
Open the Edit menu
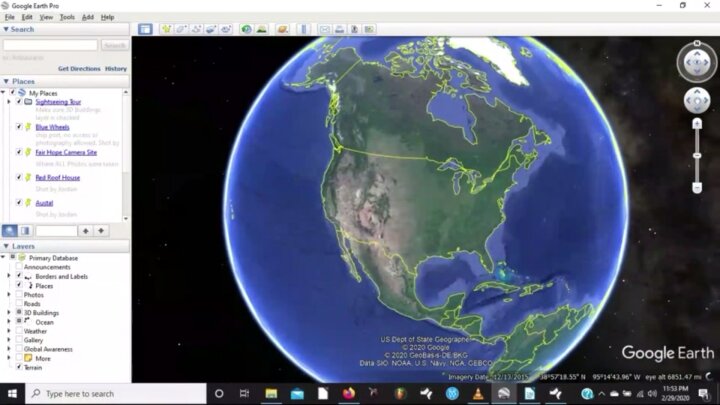[27, 17]
